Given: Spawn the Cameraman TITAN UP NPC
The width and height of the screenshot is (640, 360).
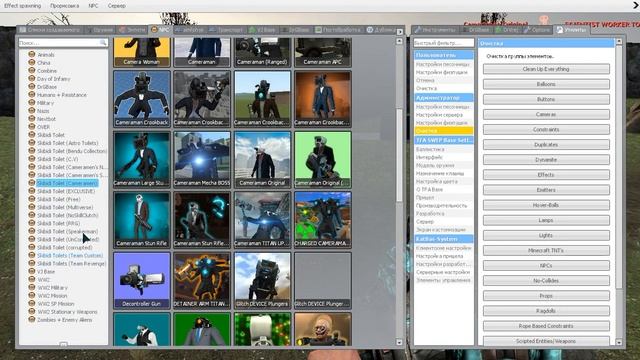Looking at the screenshot, I should click(262, 220).
